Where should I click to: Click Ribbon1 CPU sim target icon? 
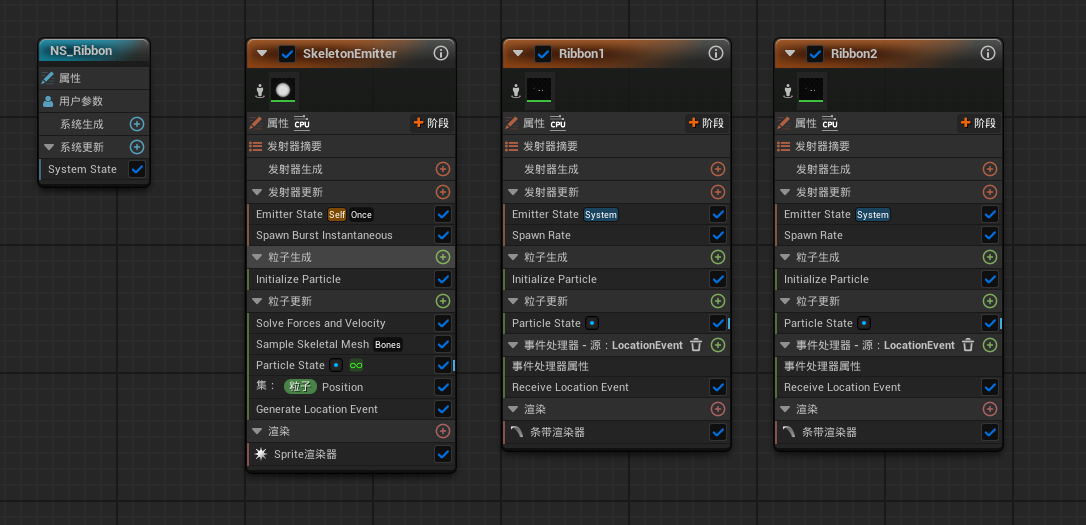558,123
